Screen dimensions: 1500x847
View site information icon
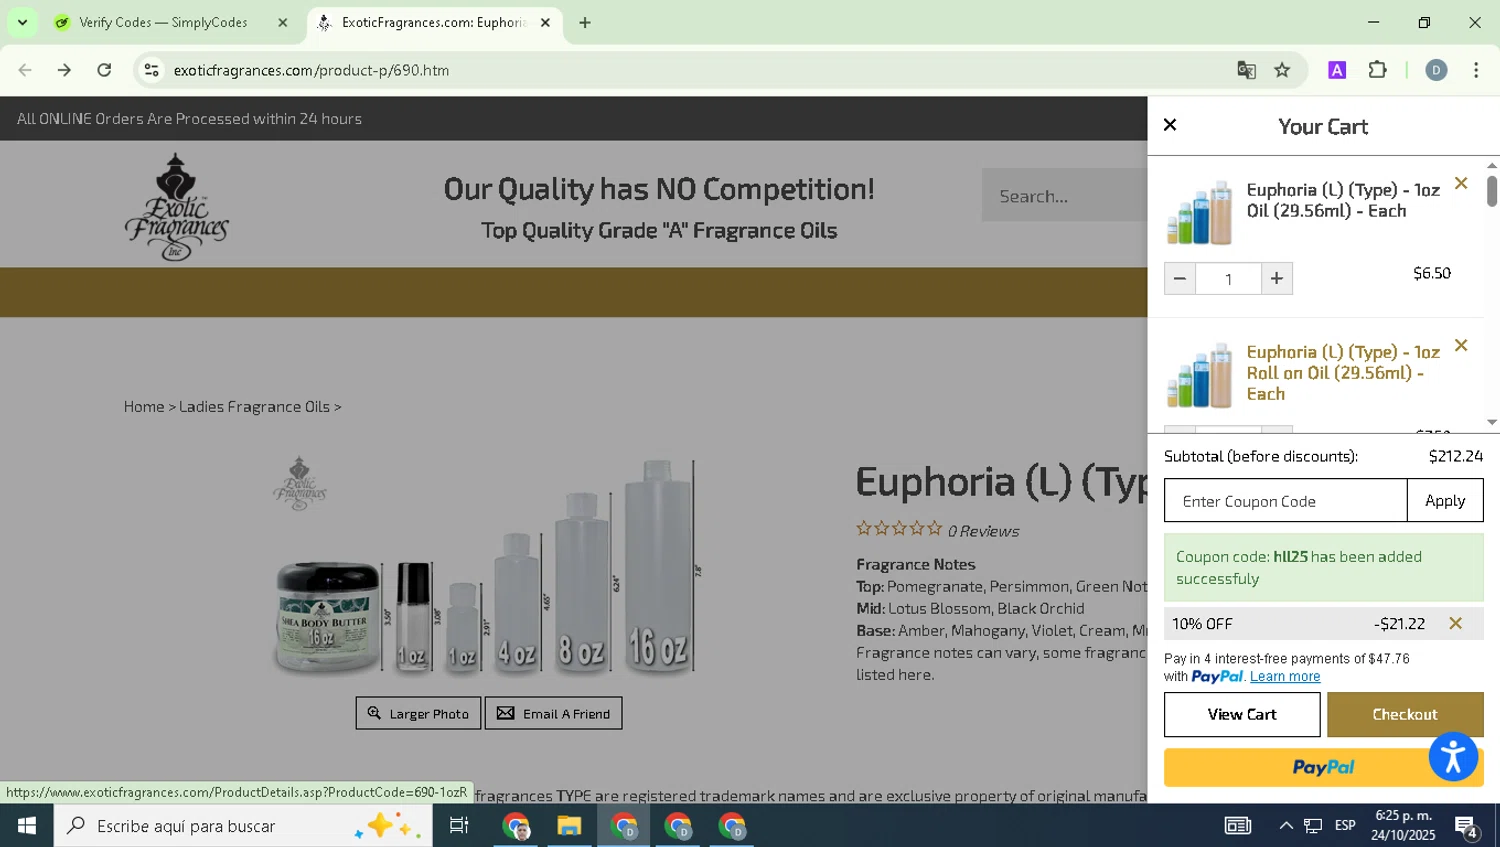(x=152, y=70)
